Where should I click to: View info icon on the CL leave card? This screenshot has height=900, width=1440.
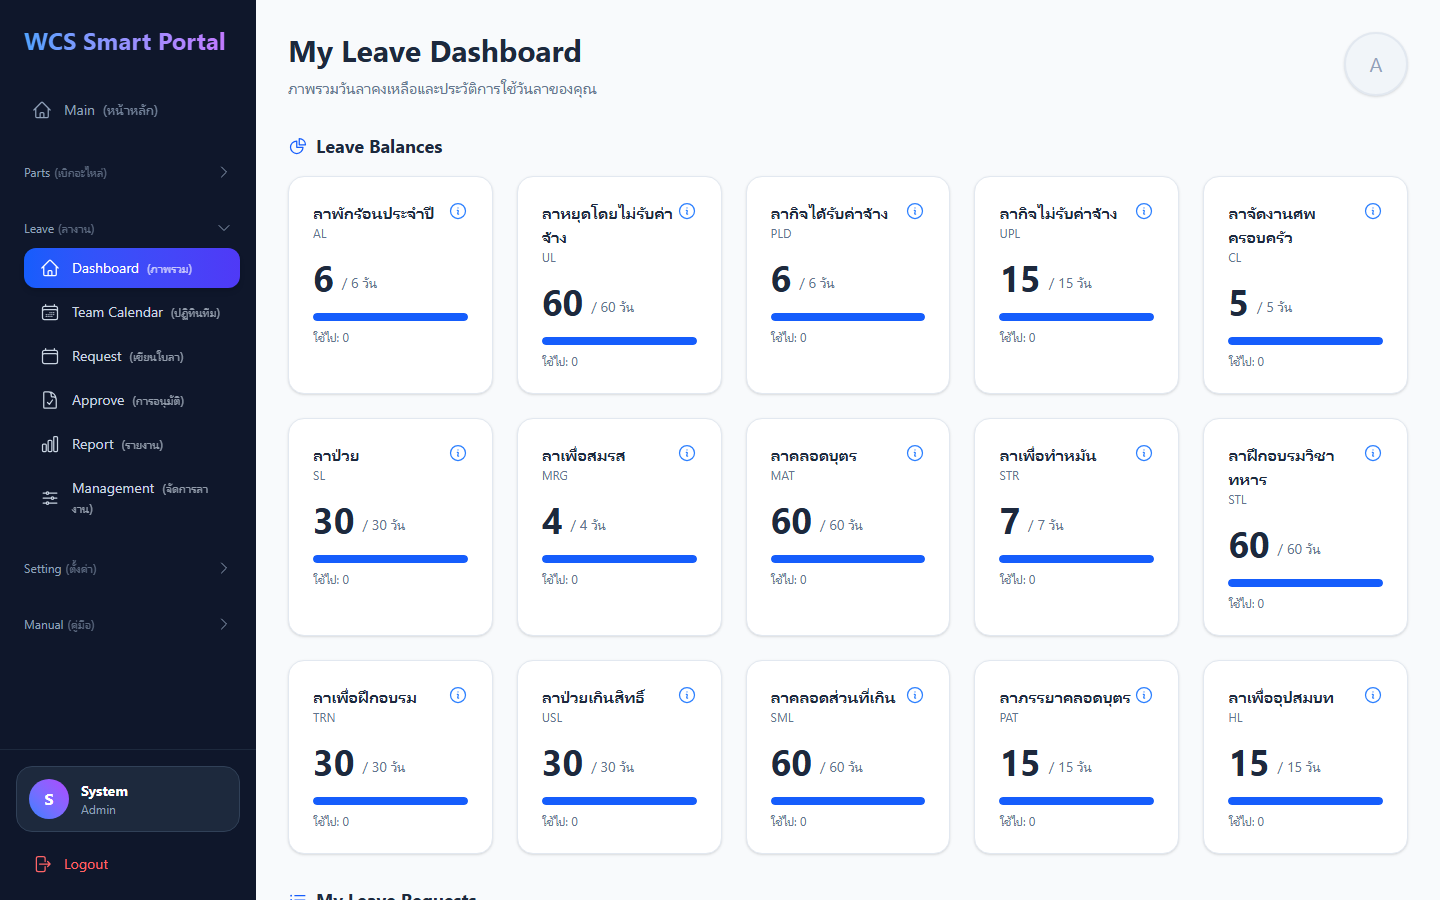(1373, 211)
